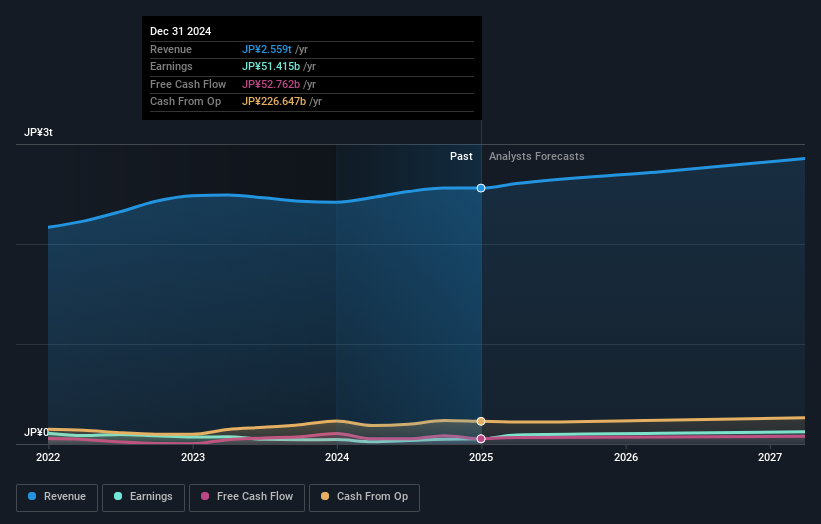The image size is (821, 524).
Task: Click the Free Cash Flow marker at 2025
Action: pos(481,439)
